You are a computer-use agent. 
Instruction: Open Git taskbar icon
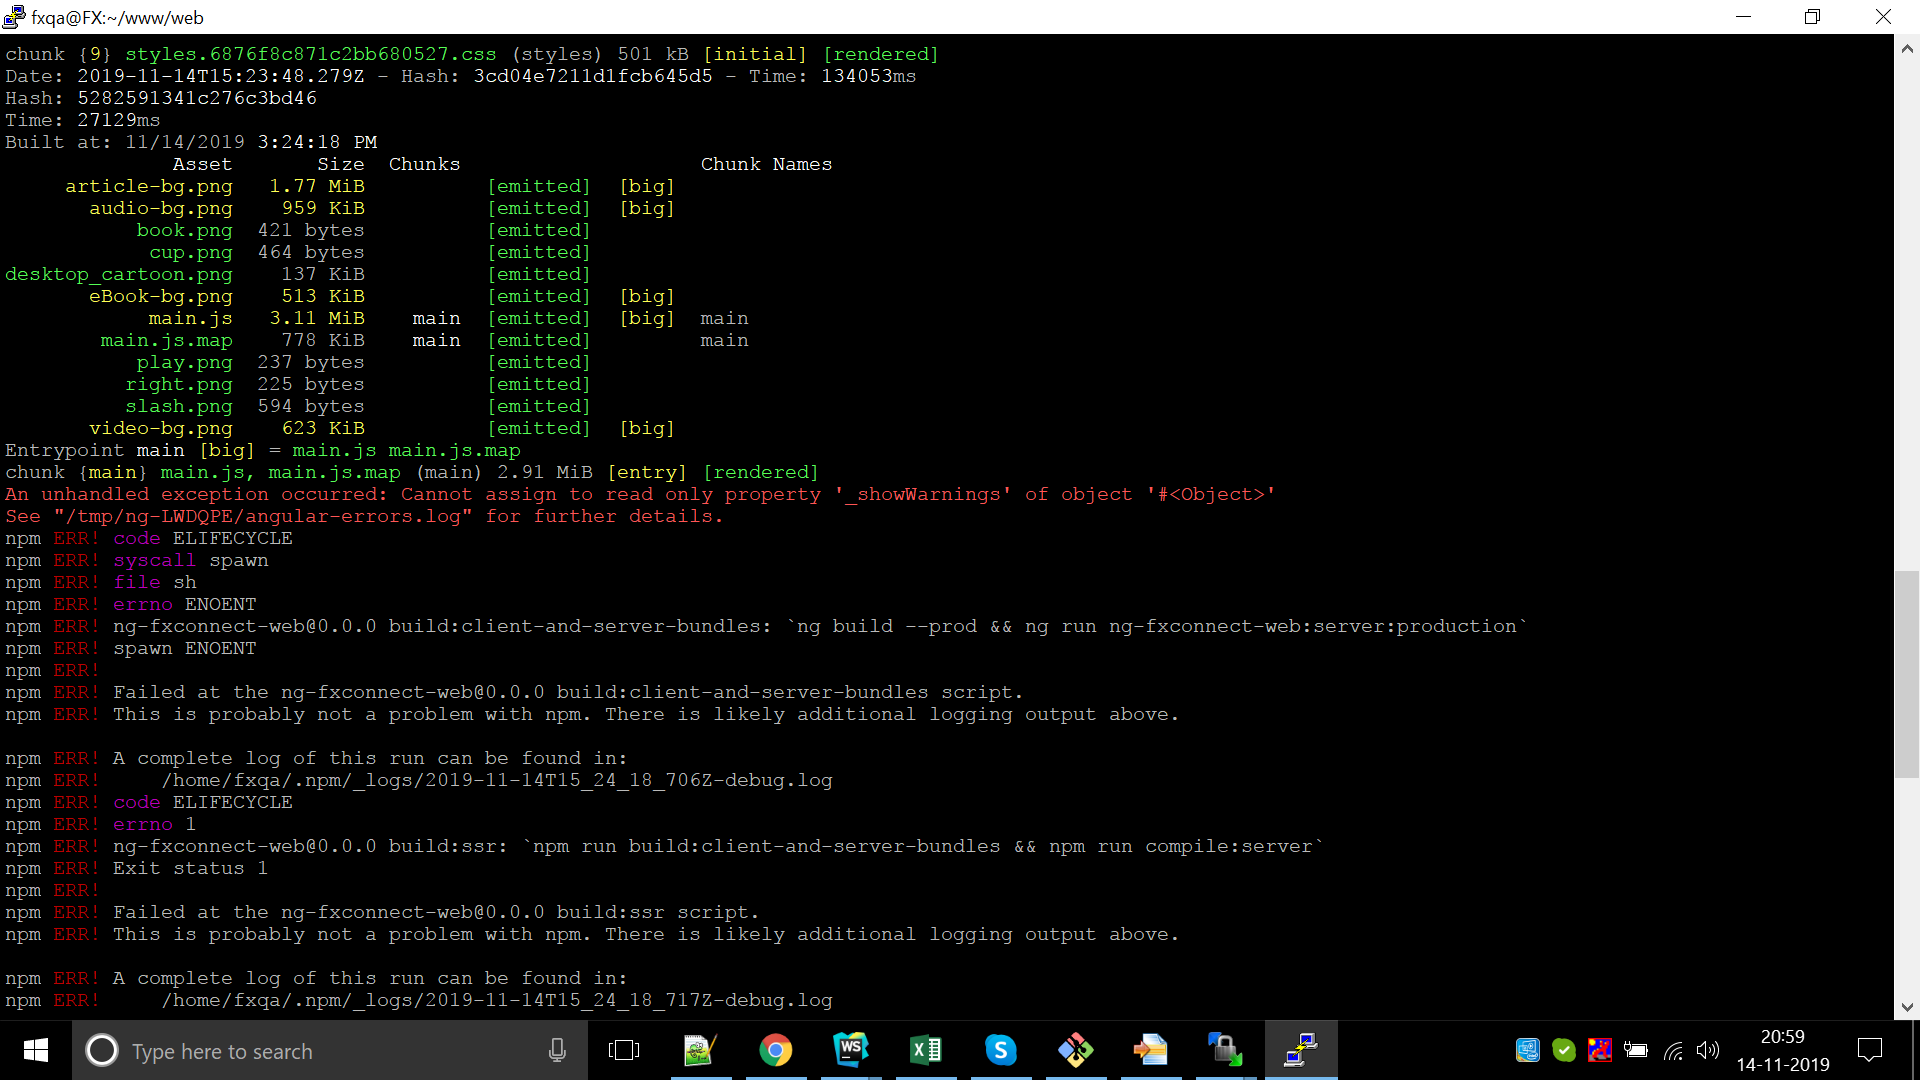(1075, 1050)
